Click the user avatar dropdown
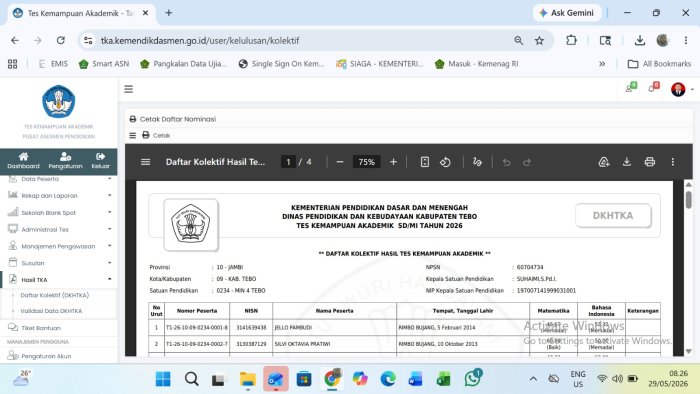Image resolution: width=700 pixels, height=394 pixels. tap(682, 89)
